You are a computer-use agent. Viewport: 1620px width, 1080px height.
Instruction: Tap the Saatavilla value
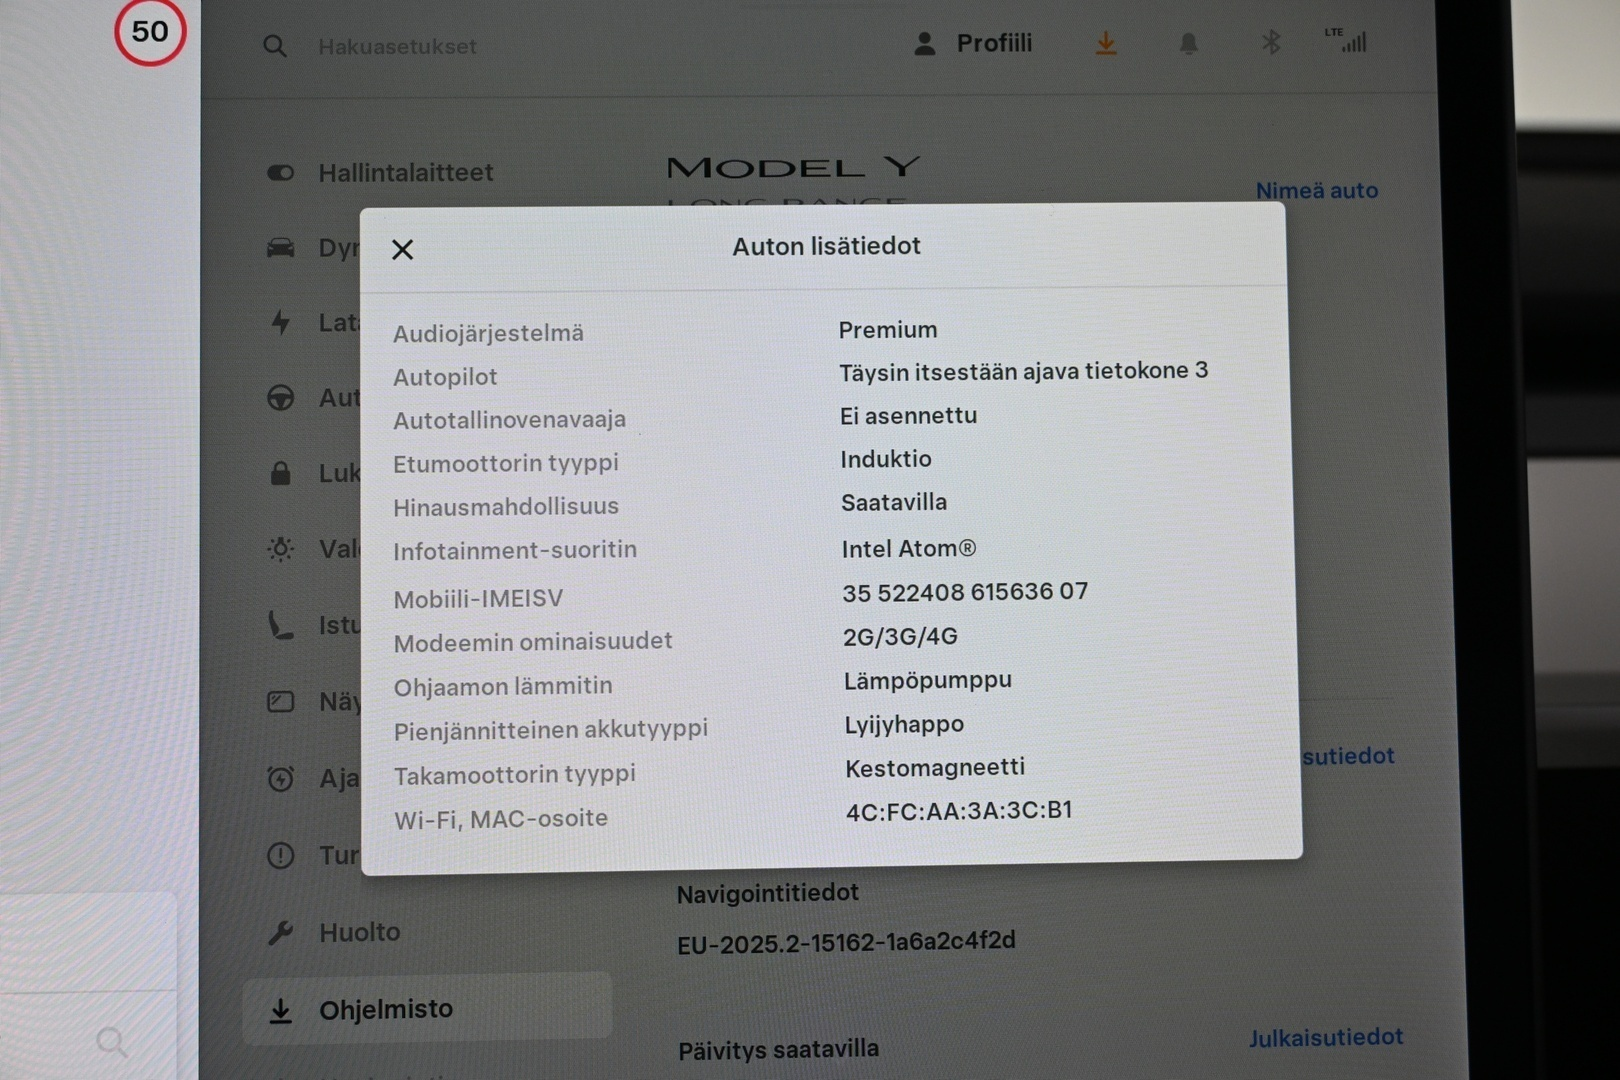coord(894,502)
